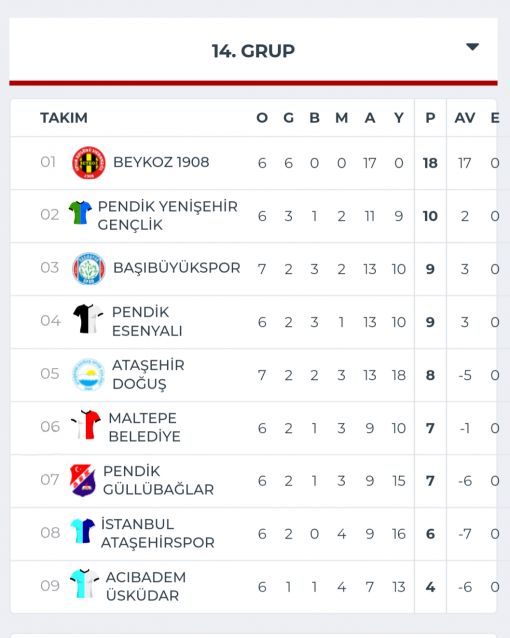Click the Pendik Güllübağlar shield crest
This screenshot has height=638, width=510.
point(83,480)
